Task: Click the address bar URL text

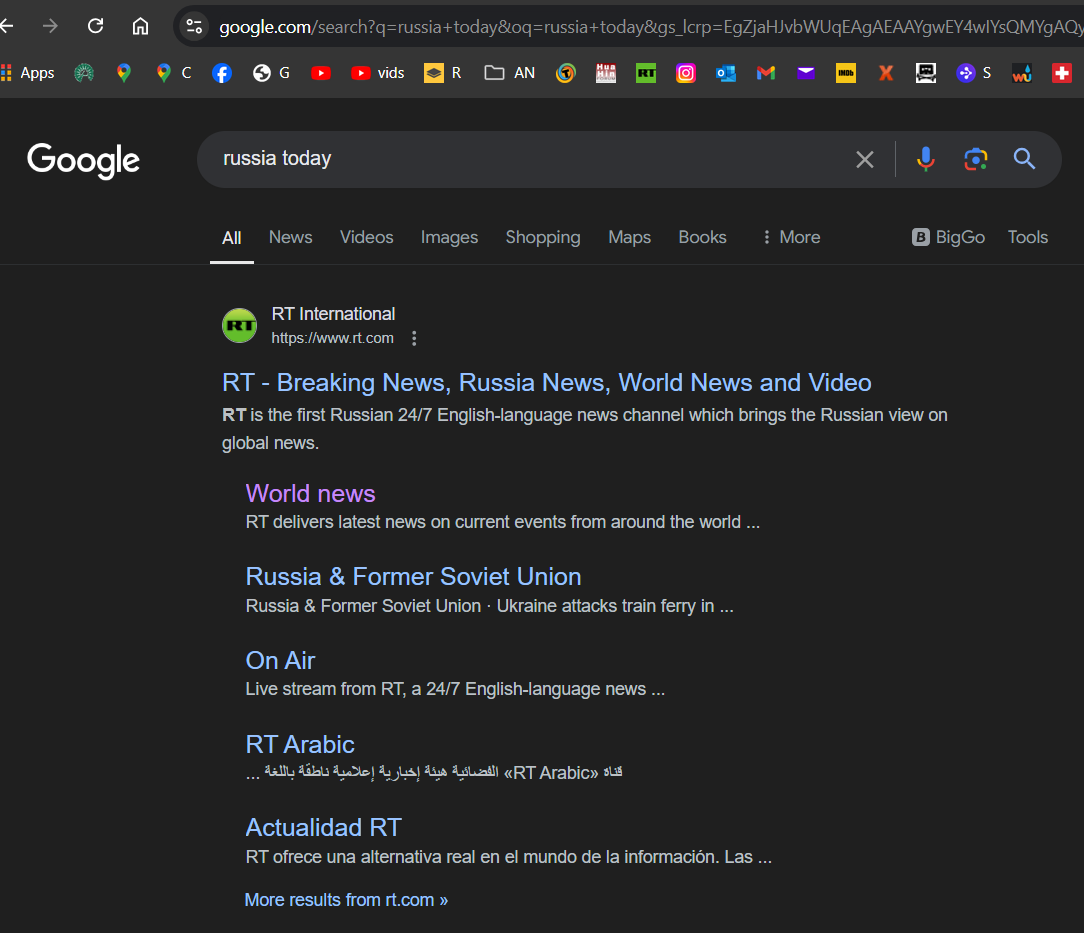Action: (x=650, y=27)
